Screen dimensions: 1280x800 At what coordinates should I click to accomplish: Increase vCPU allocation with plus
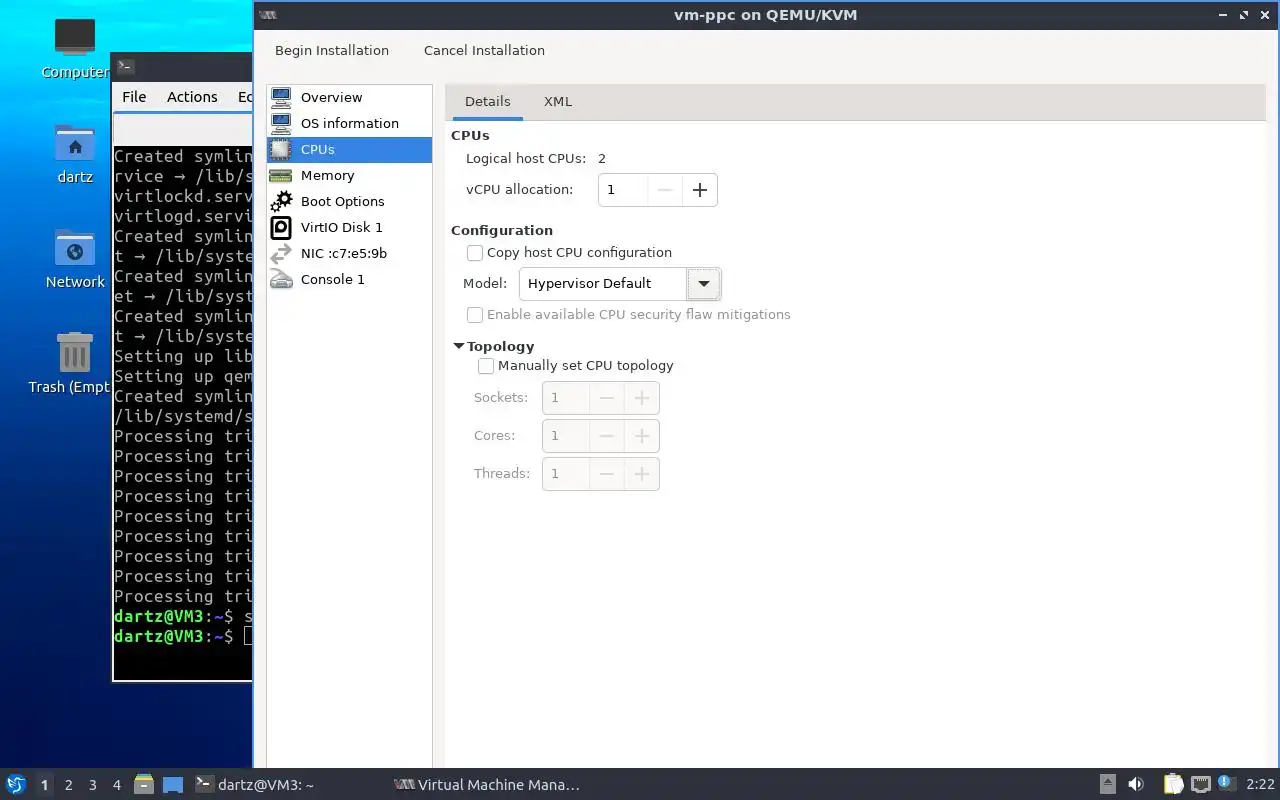[700, 190]
